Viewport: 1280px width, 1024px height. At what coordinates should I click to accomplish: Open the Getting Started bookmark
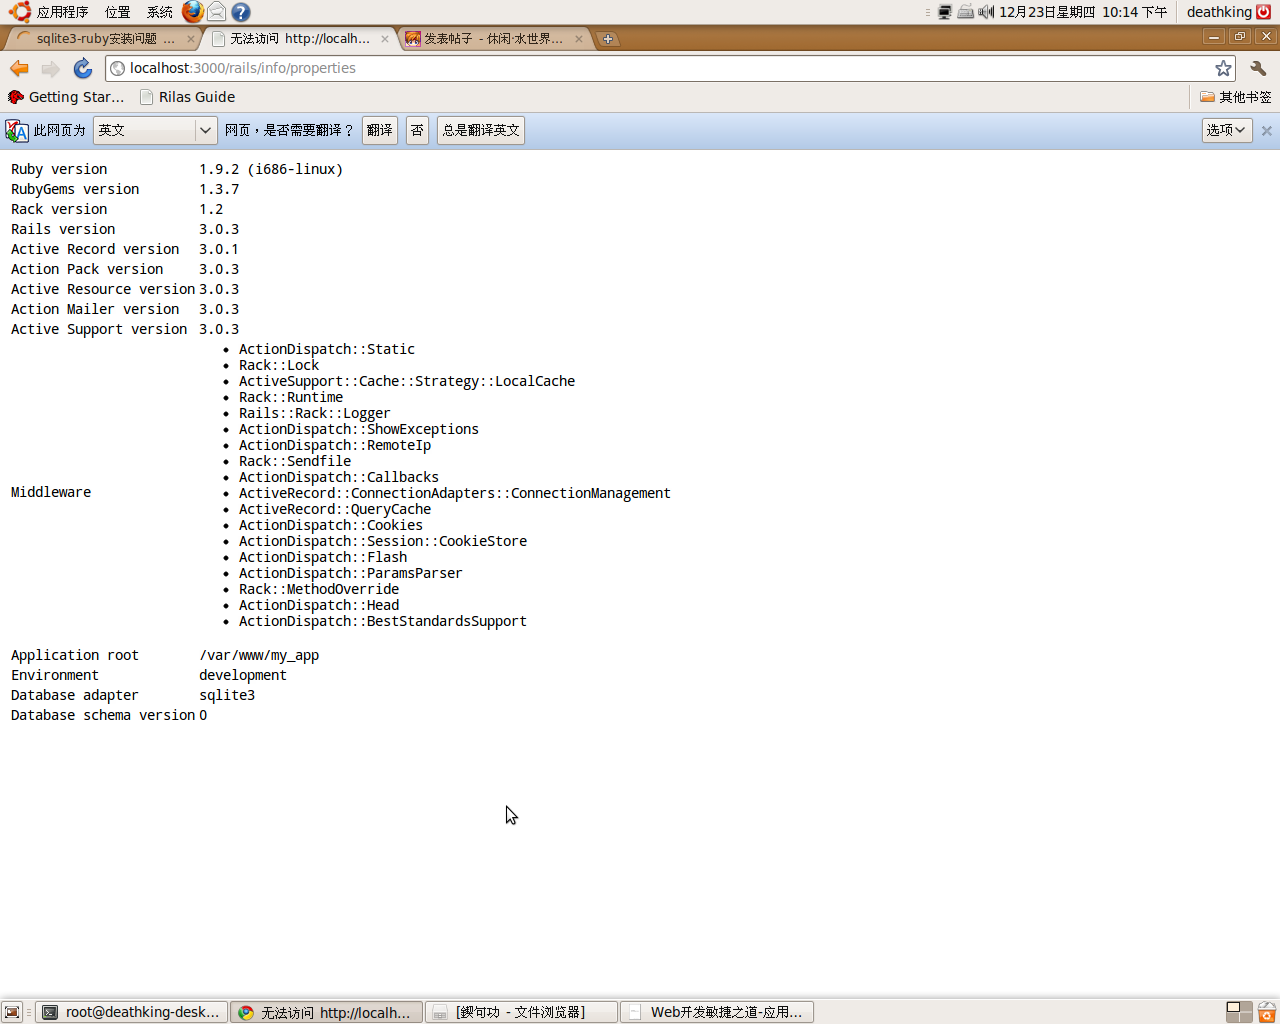click(x=66, y=97)
